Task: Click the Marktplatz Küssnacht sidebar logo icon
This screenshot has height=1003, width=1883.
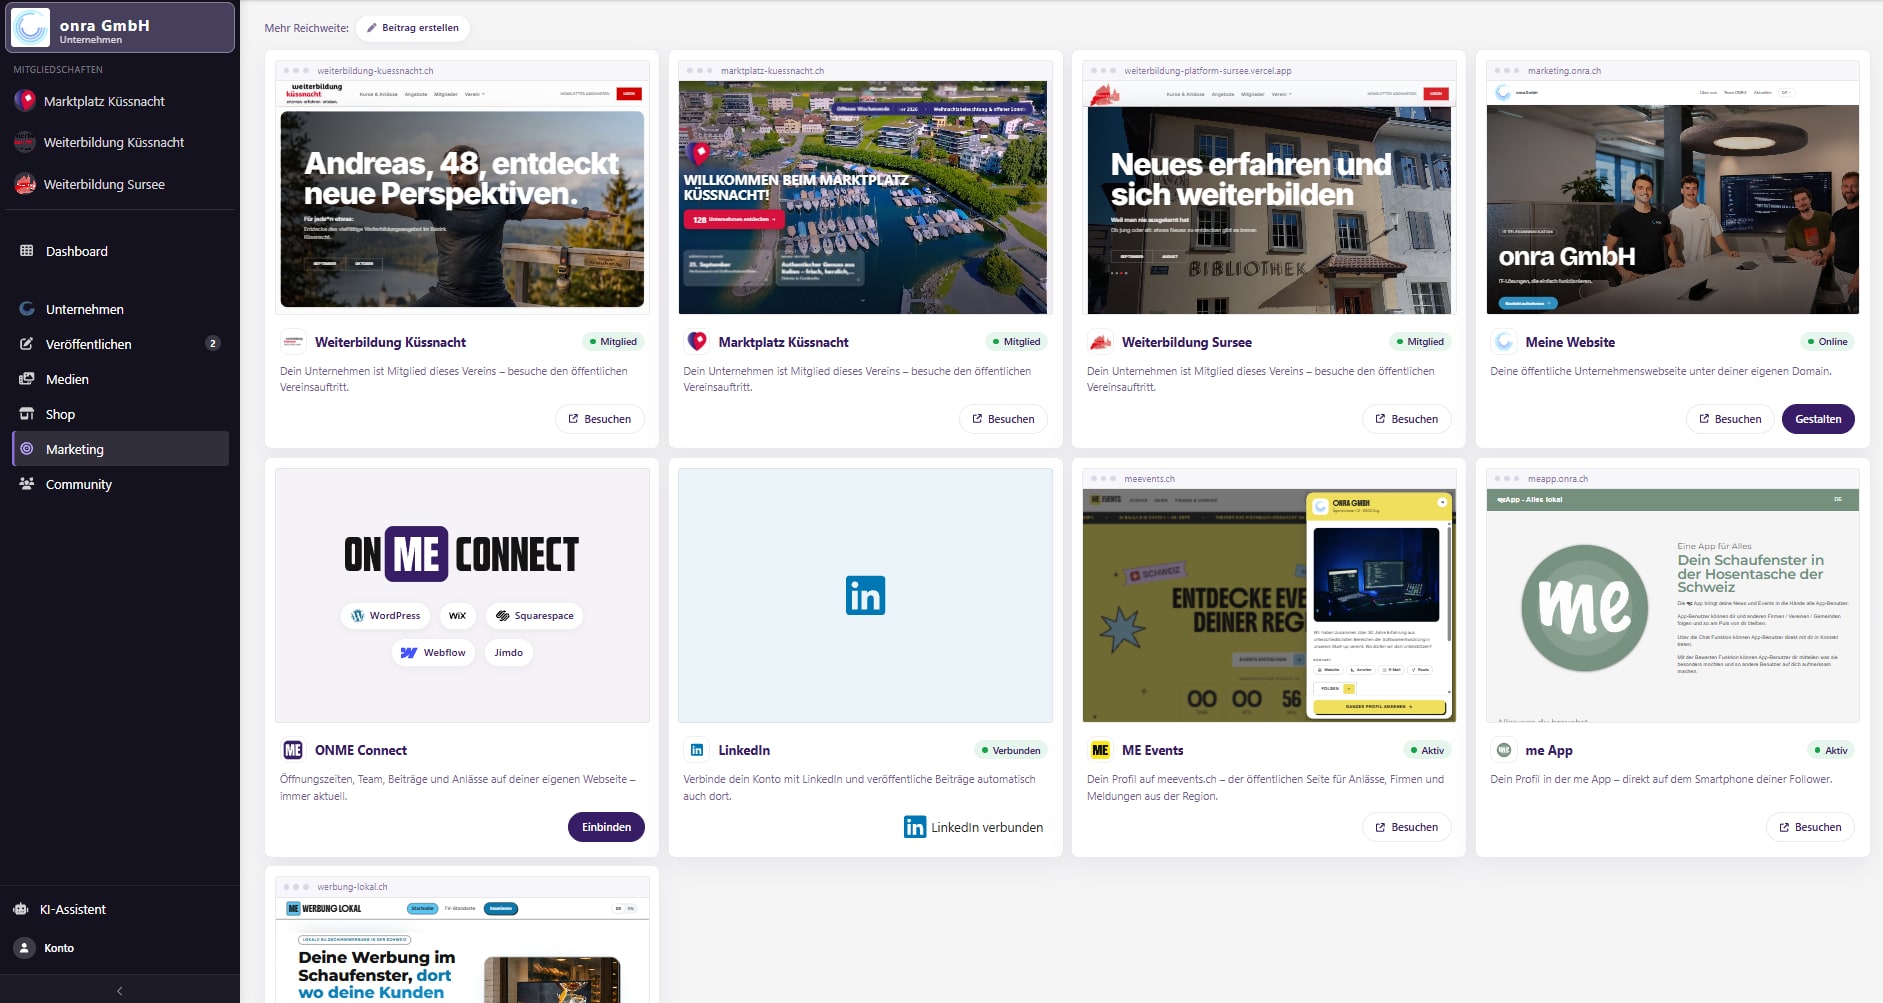Action: (25, 101)
